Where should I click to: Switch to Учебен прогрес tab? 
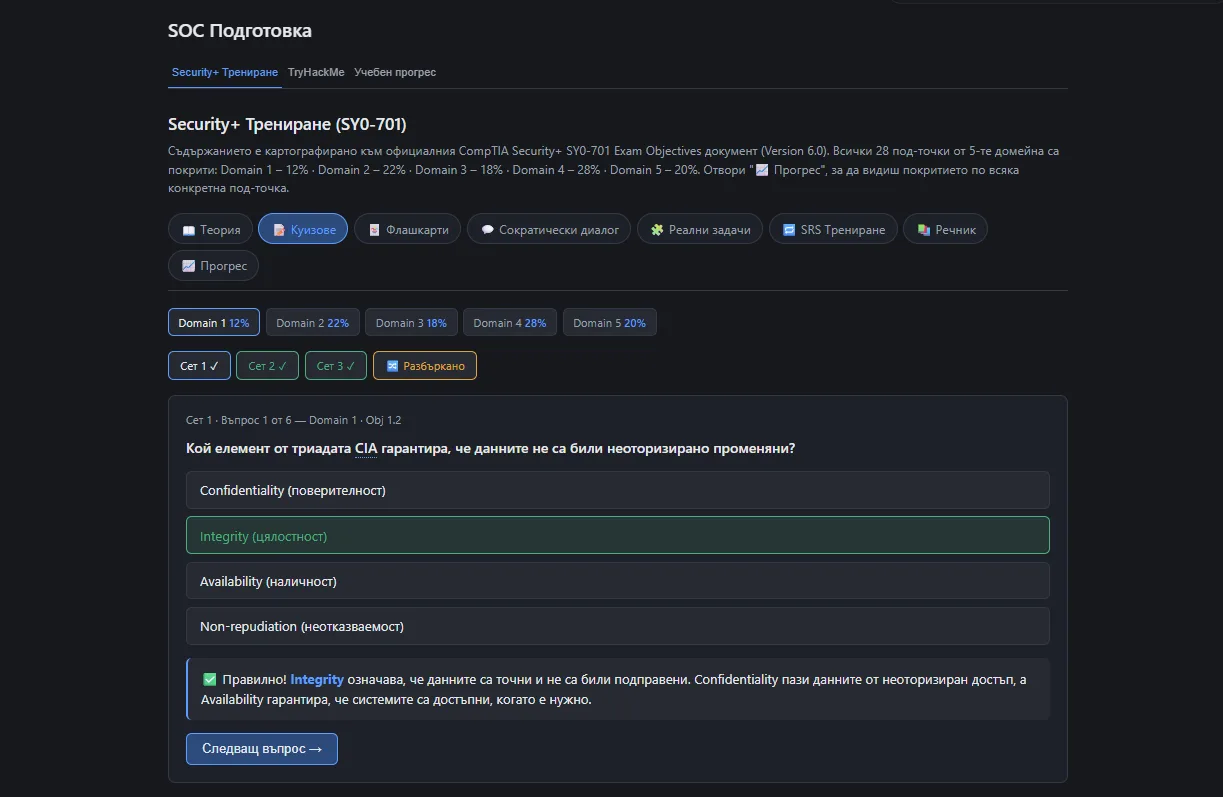click(395, 72)
